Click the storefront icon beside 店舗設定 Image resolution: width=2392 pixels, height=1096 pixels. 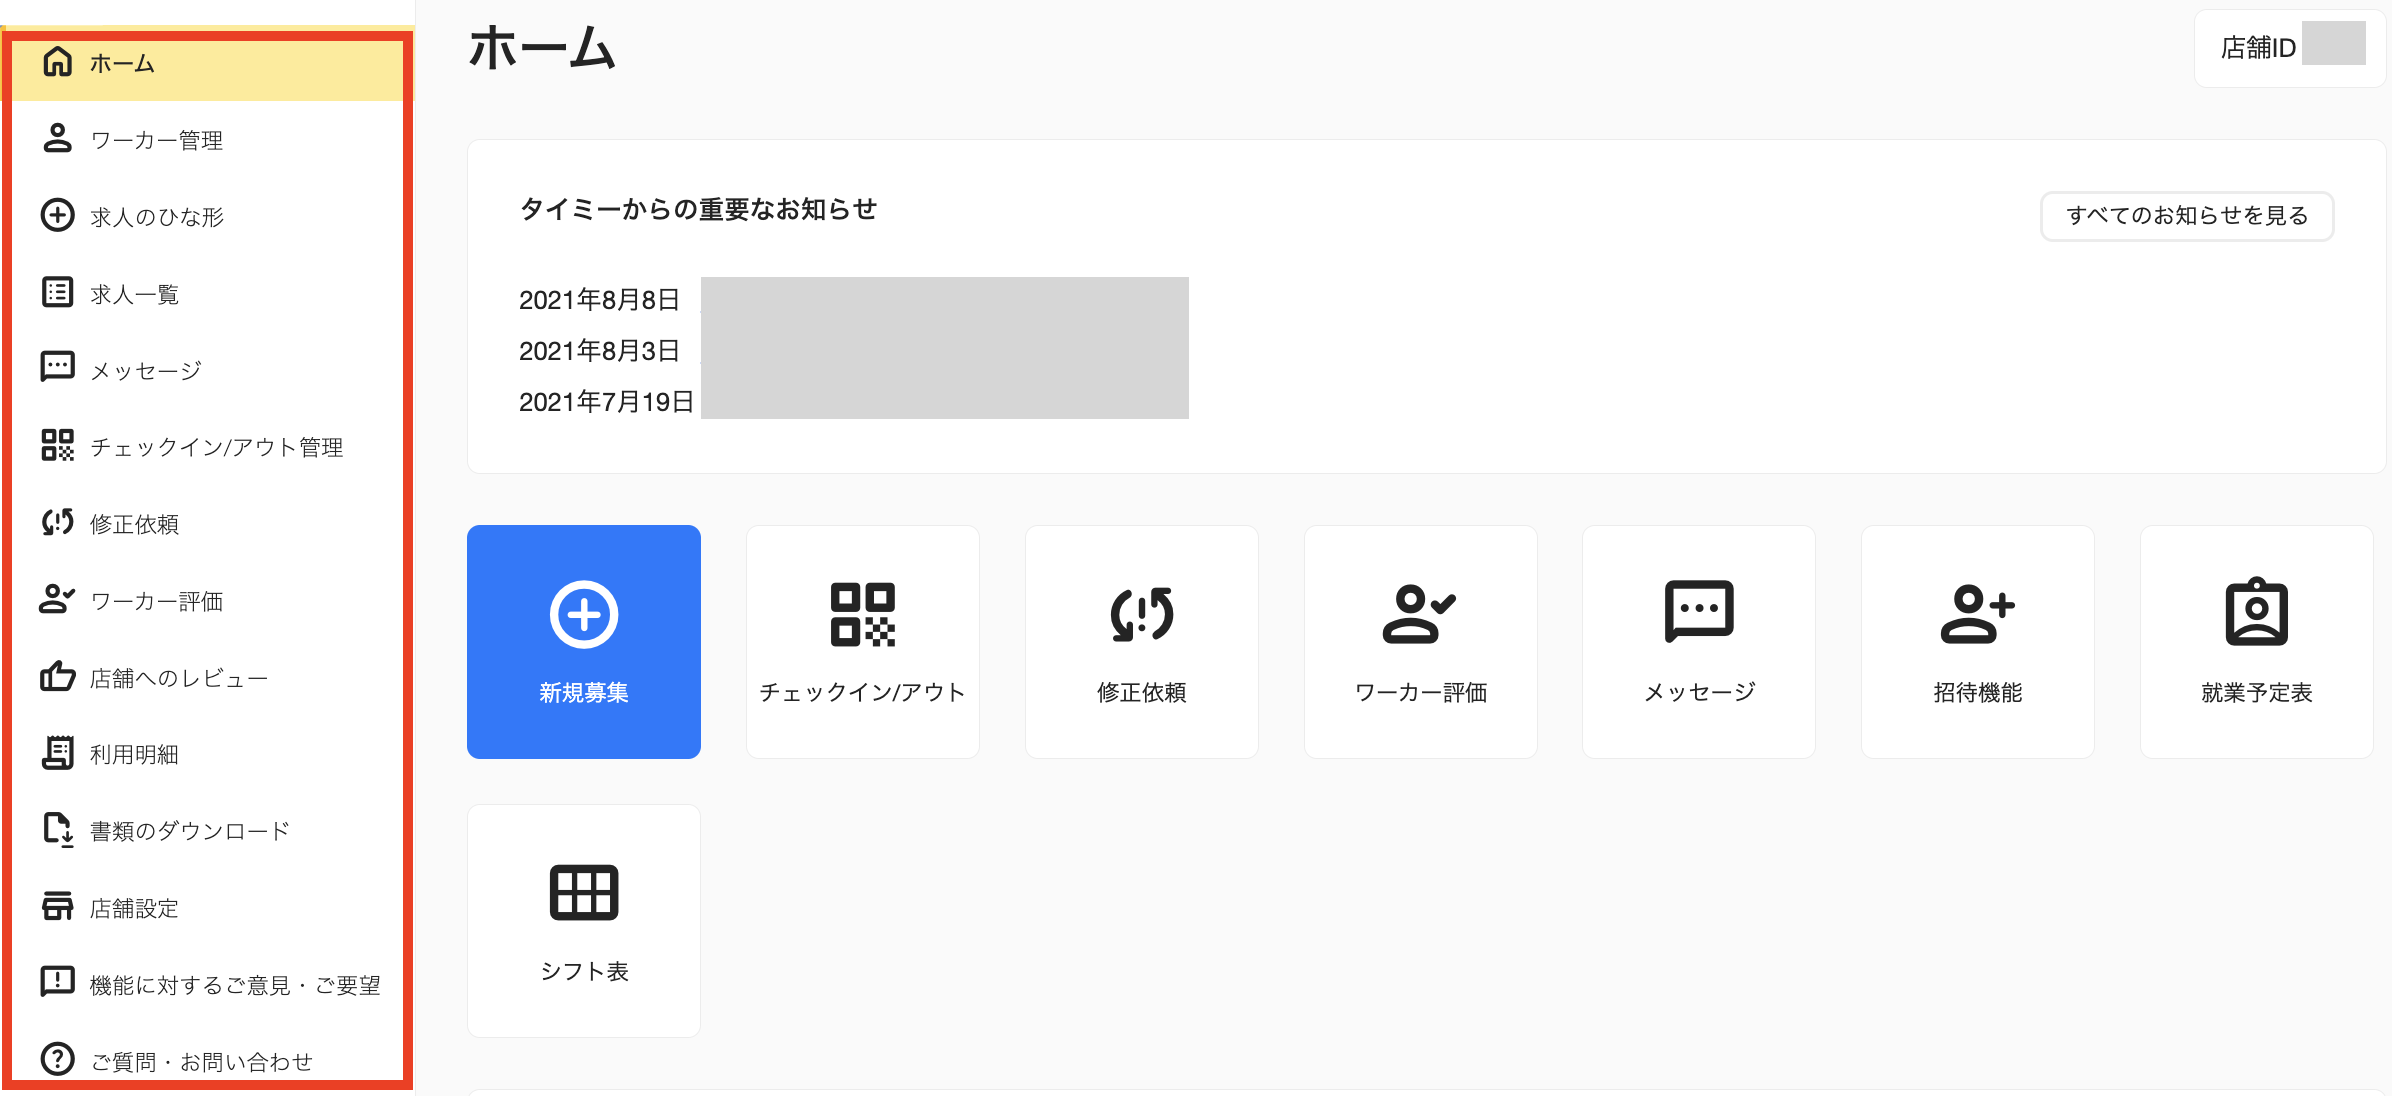[x=57, y=906]
